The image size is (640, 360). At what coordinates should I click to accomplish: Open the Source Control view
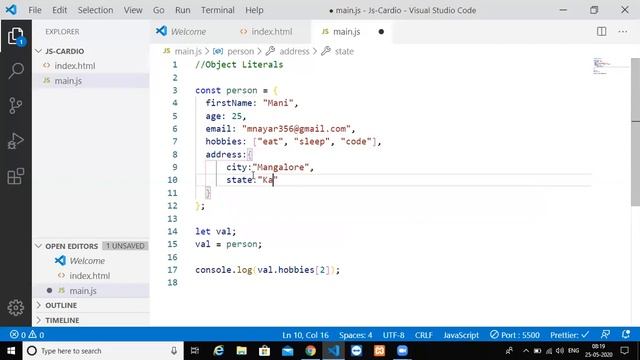[16, 105]
